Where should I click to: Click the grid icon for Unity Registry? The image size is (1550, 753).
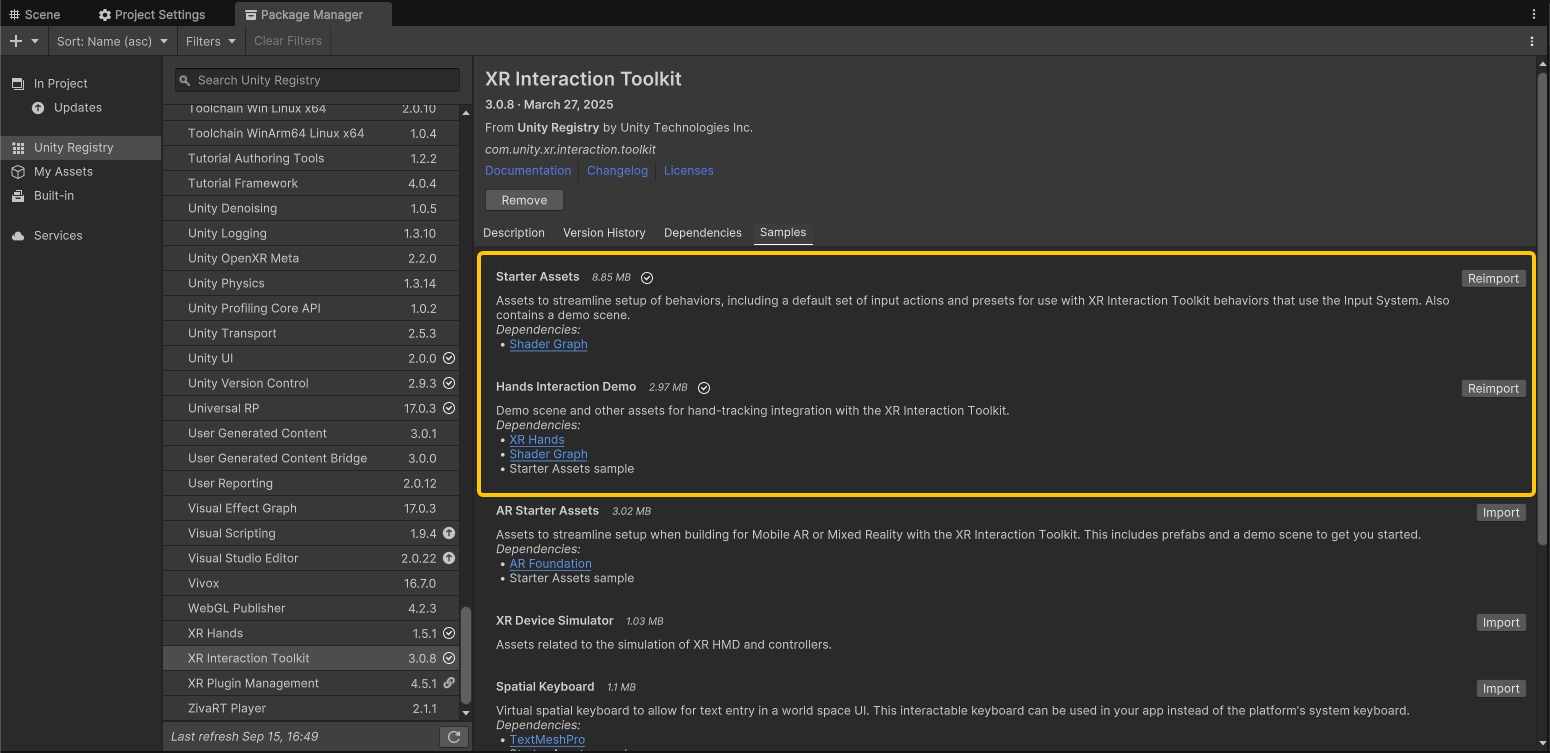point(17,148)
